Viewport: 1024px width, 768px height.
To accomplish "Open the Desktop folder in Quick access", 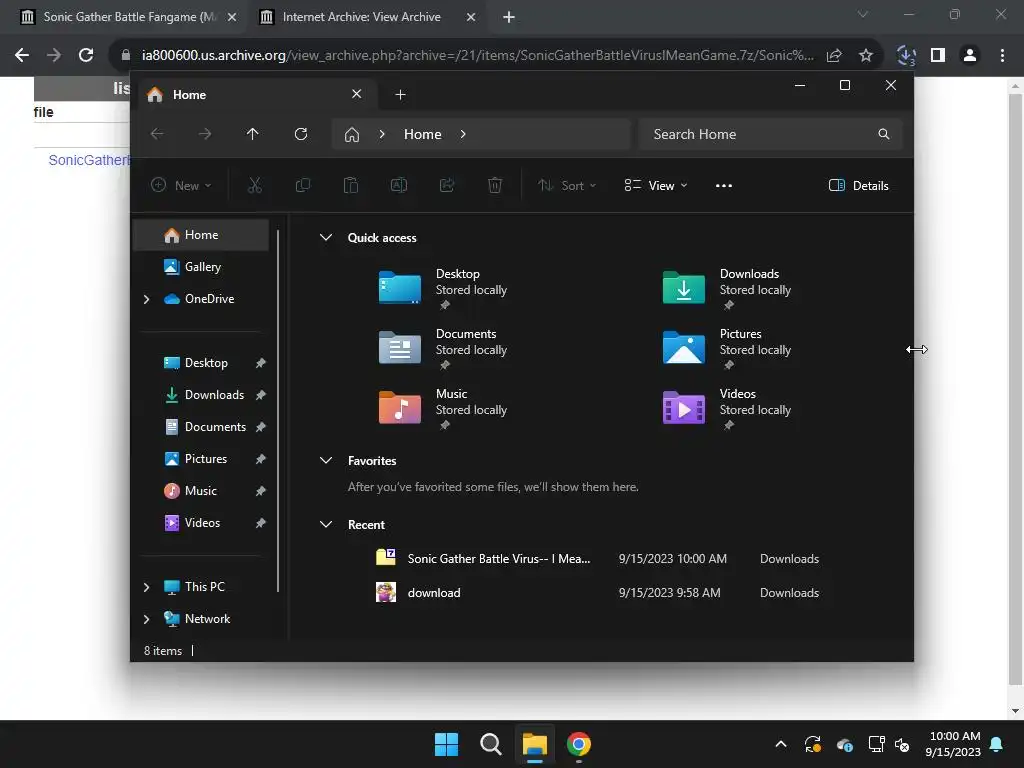I will tap(444, 289).
